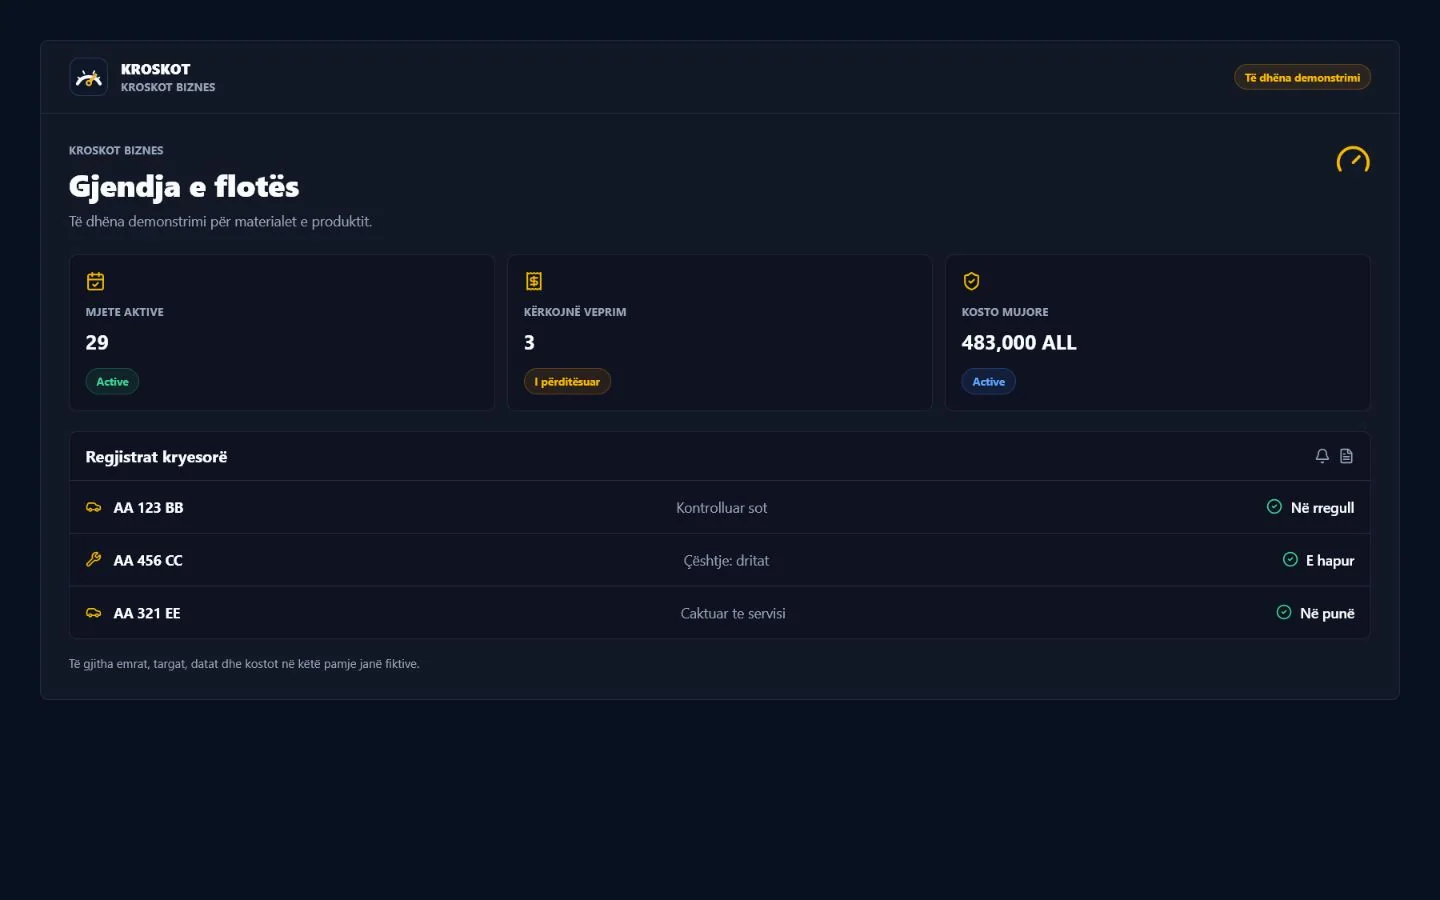Viewport: 1440px width, 900px height.
Task: Click the green Active badge under 29
Action: (x=112, y=382)
